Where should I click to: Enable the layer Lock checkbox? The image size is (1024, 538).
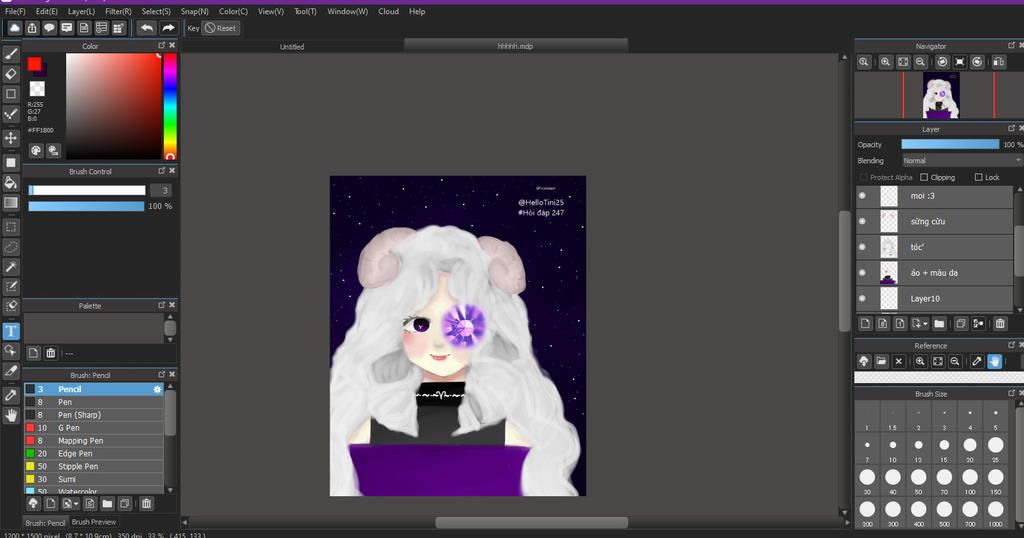[978, 177]
